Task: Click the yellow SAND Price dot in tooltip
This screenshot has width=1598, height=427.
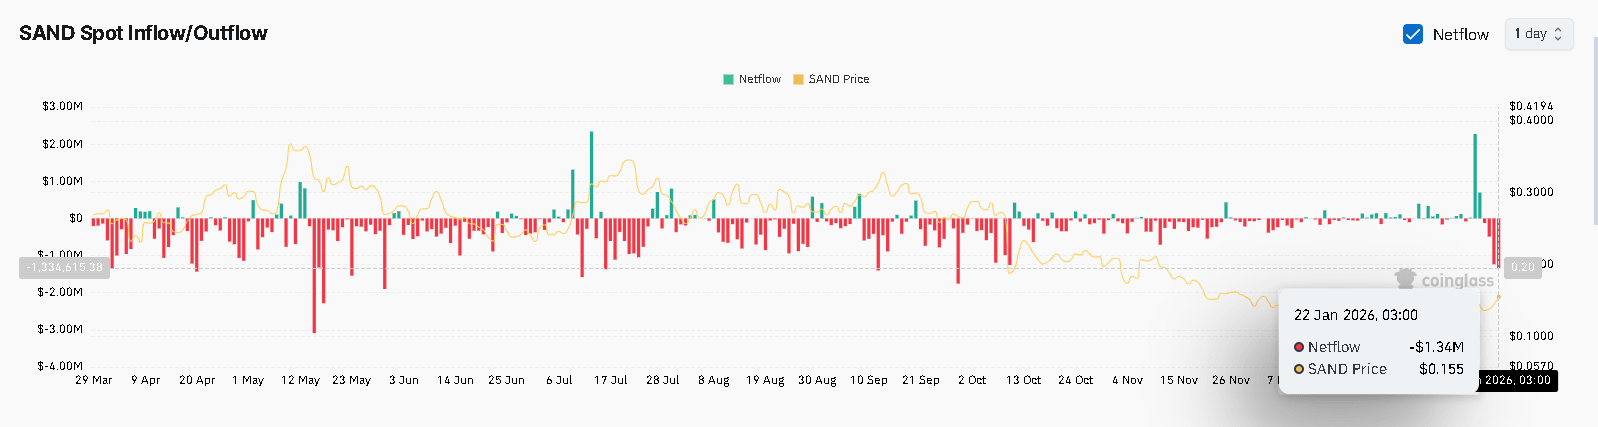Action: 1299,369
